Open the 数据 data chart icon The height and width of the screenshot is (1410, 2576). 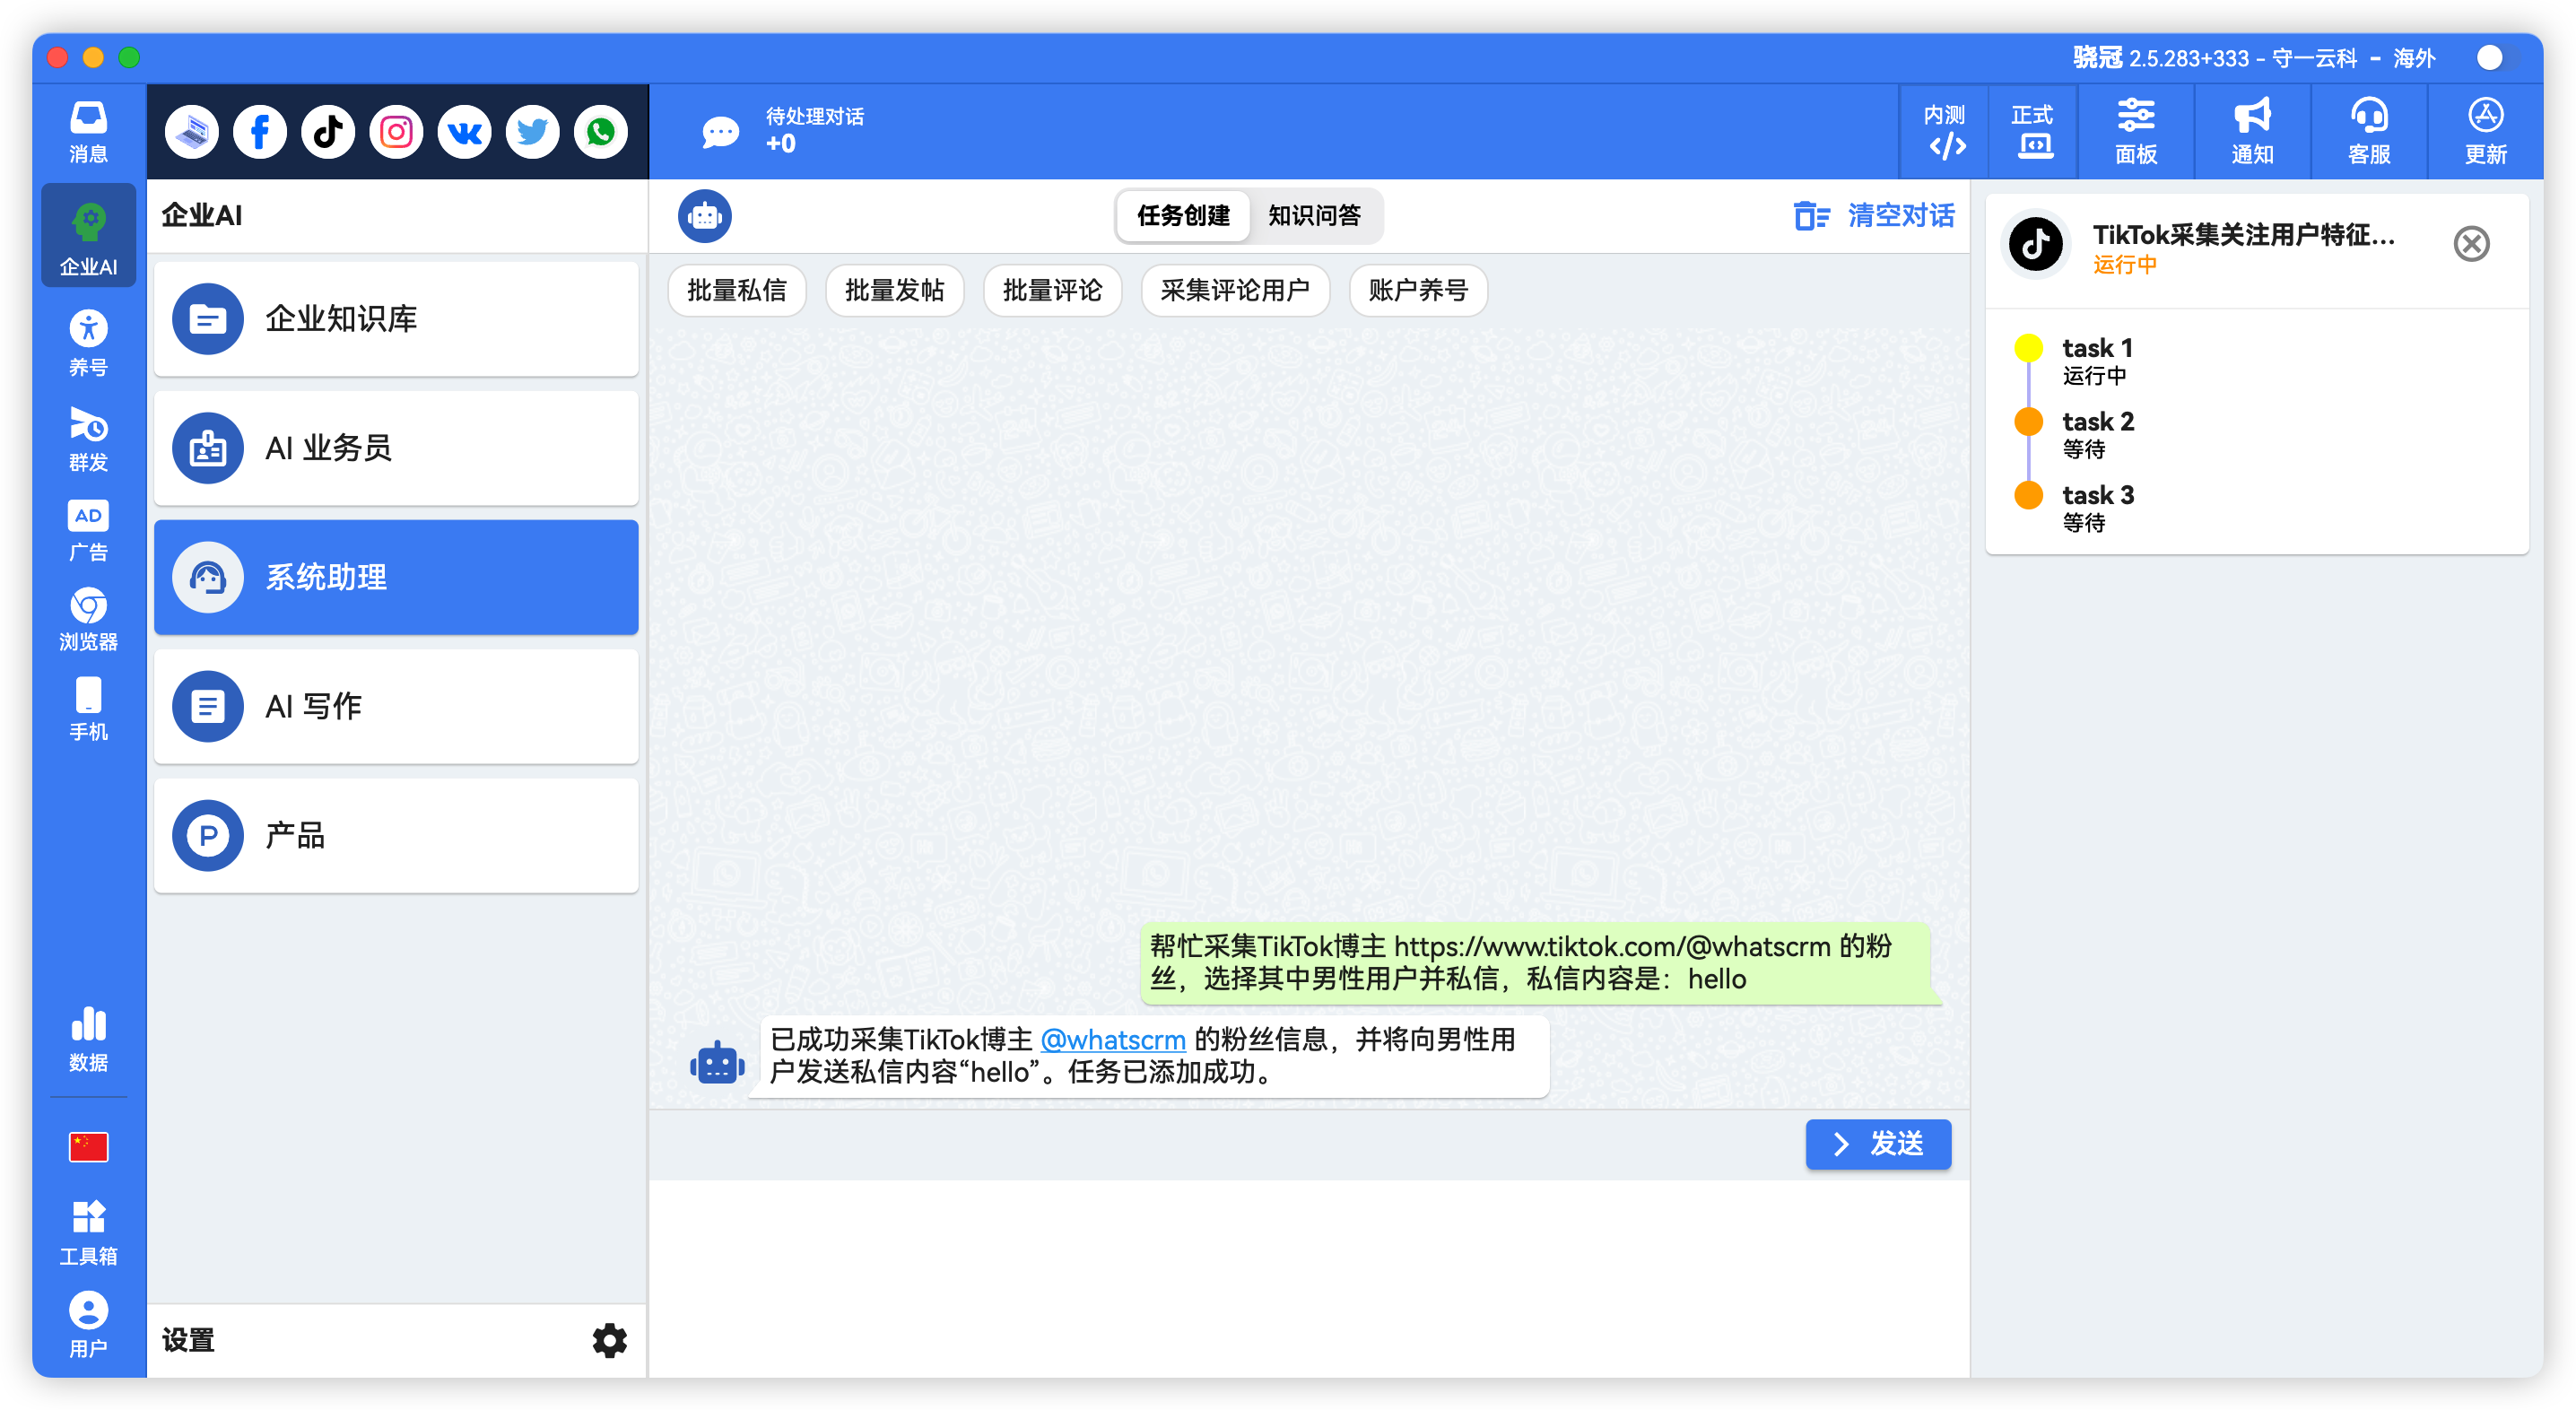pyautogui.click(x=88, y=1039)
